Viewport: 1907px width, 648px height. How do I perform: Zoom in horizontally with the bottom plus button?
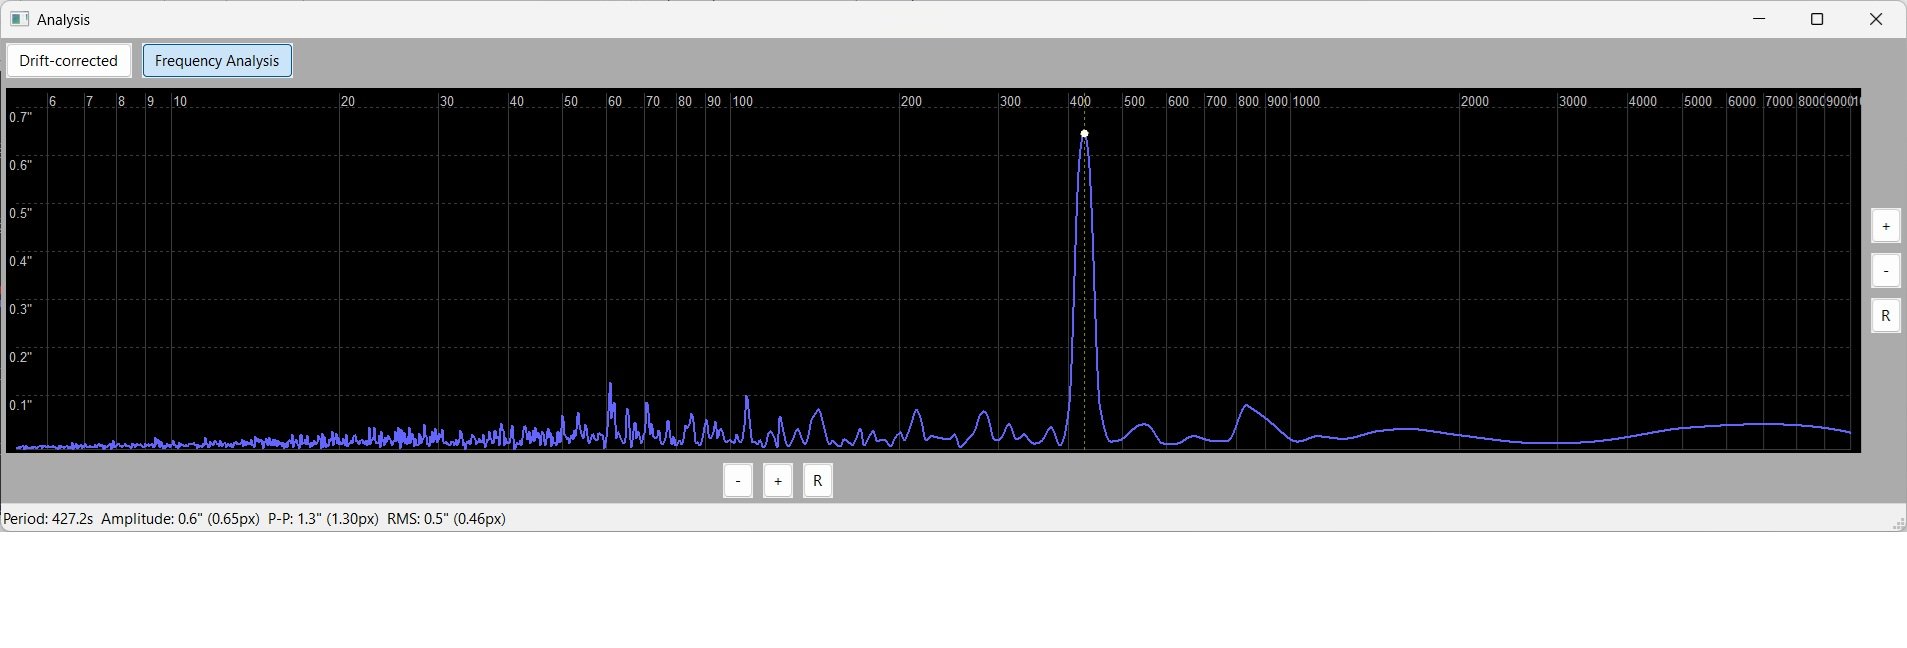[778, 481]
